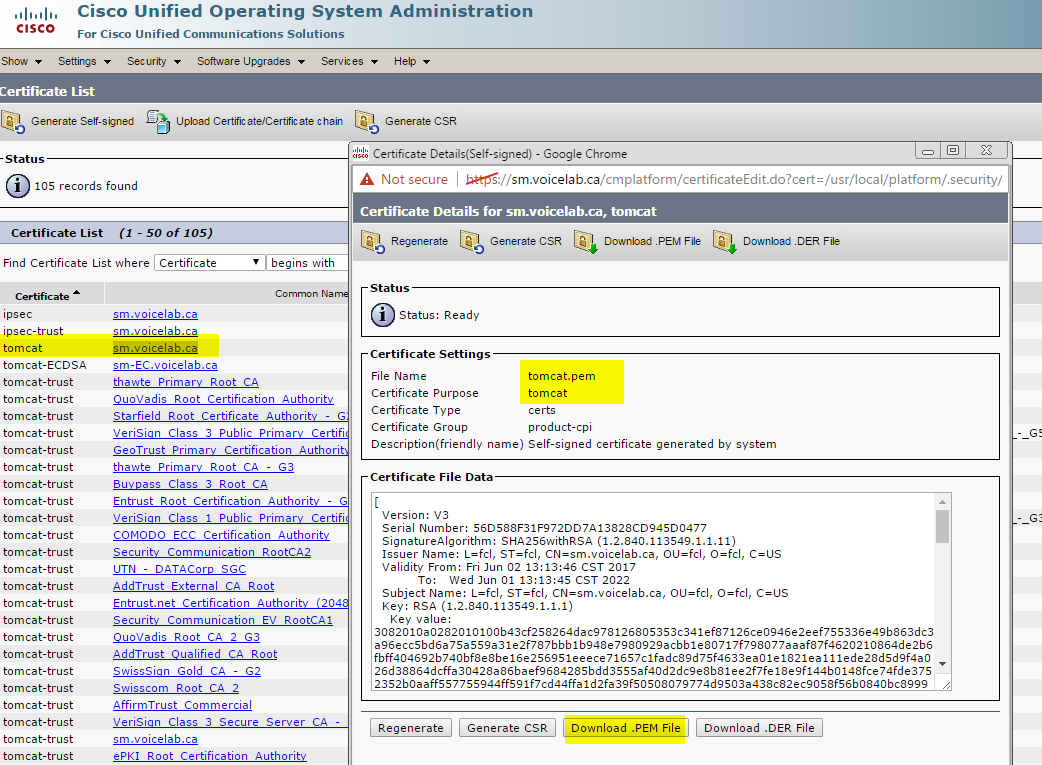Click the bottom Download .DER File button
This screenshot has height=765, width=1042.
click(759, 728)
